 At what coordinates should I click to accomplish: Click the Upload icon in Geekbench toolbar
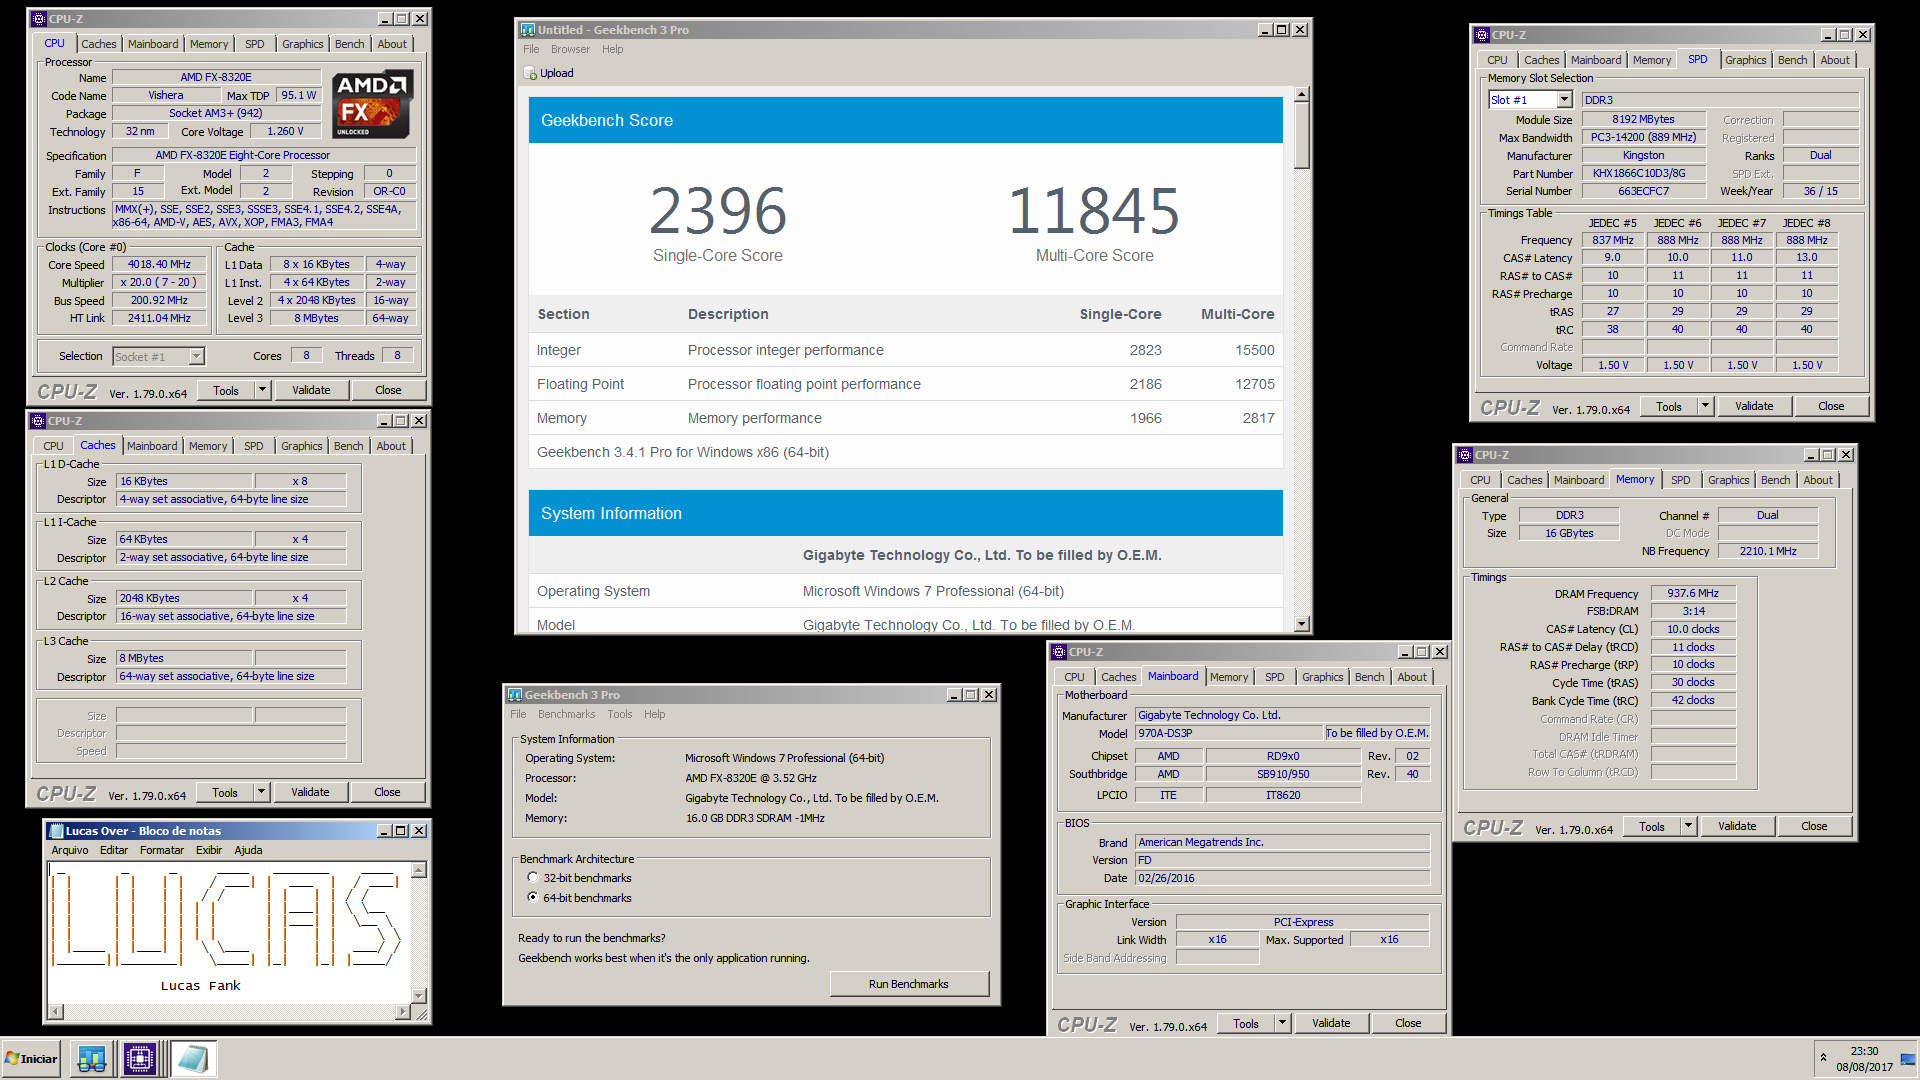point(530,73)
